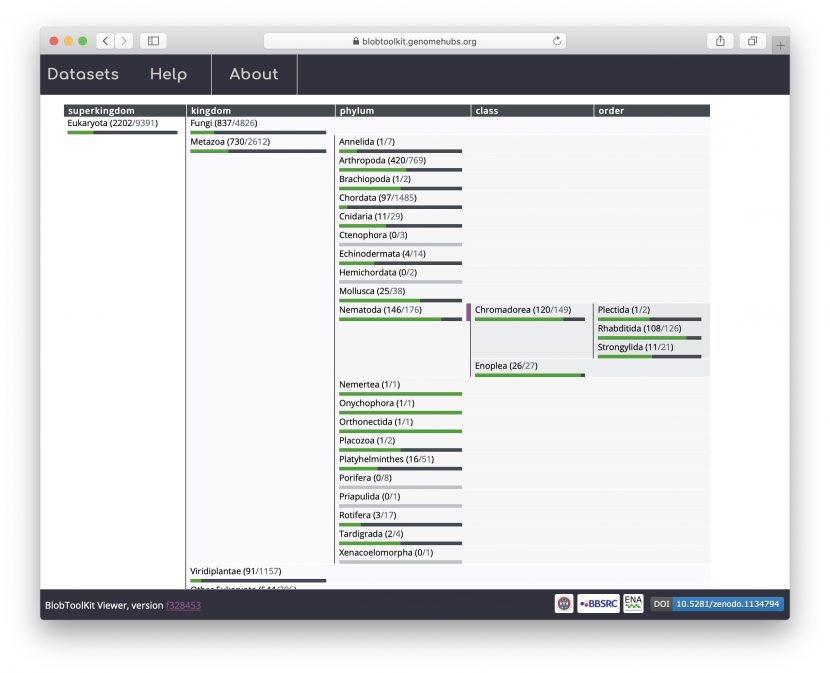
Task: Open the Help tab
Action: point(168,74)
